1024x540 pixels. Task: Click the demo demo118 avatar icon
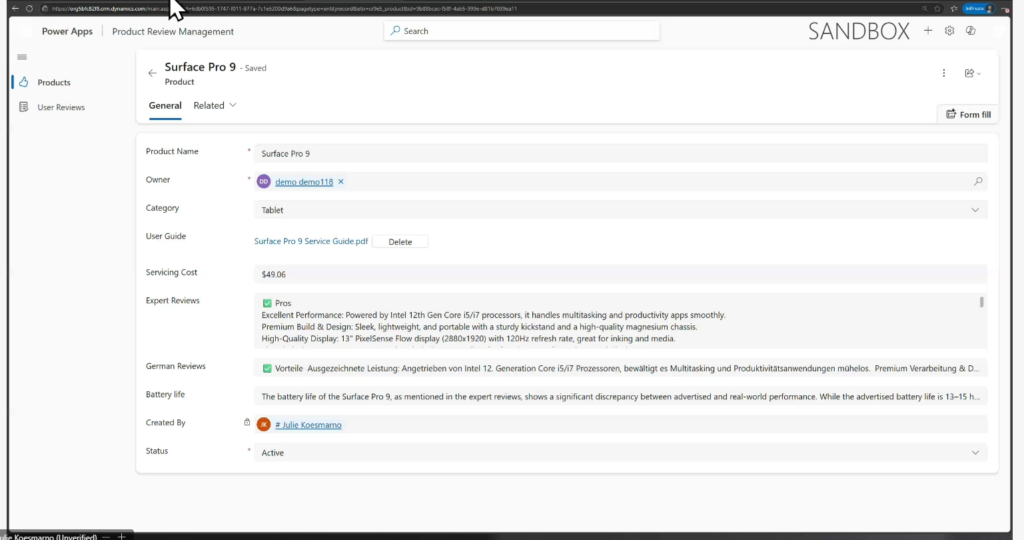click(264, 182)
